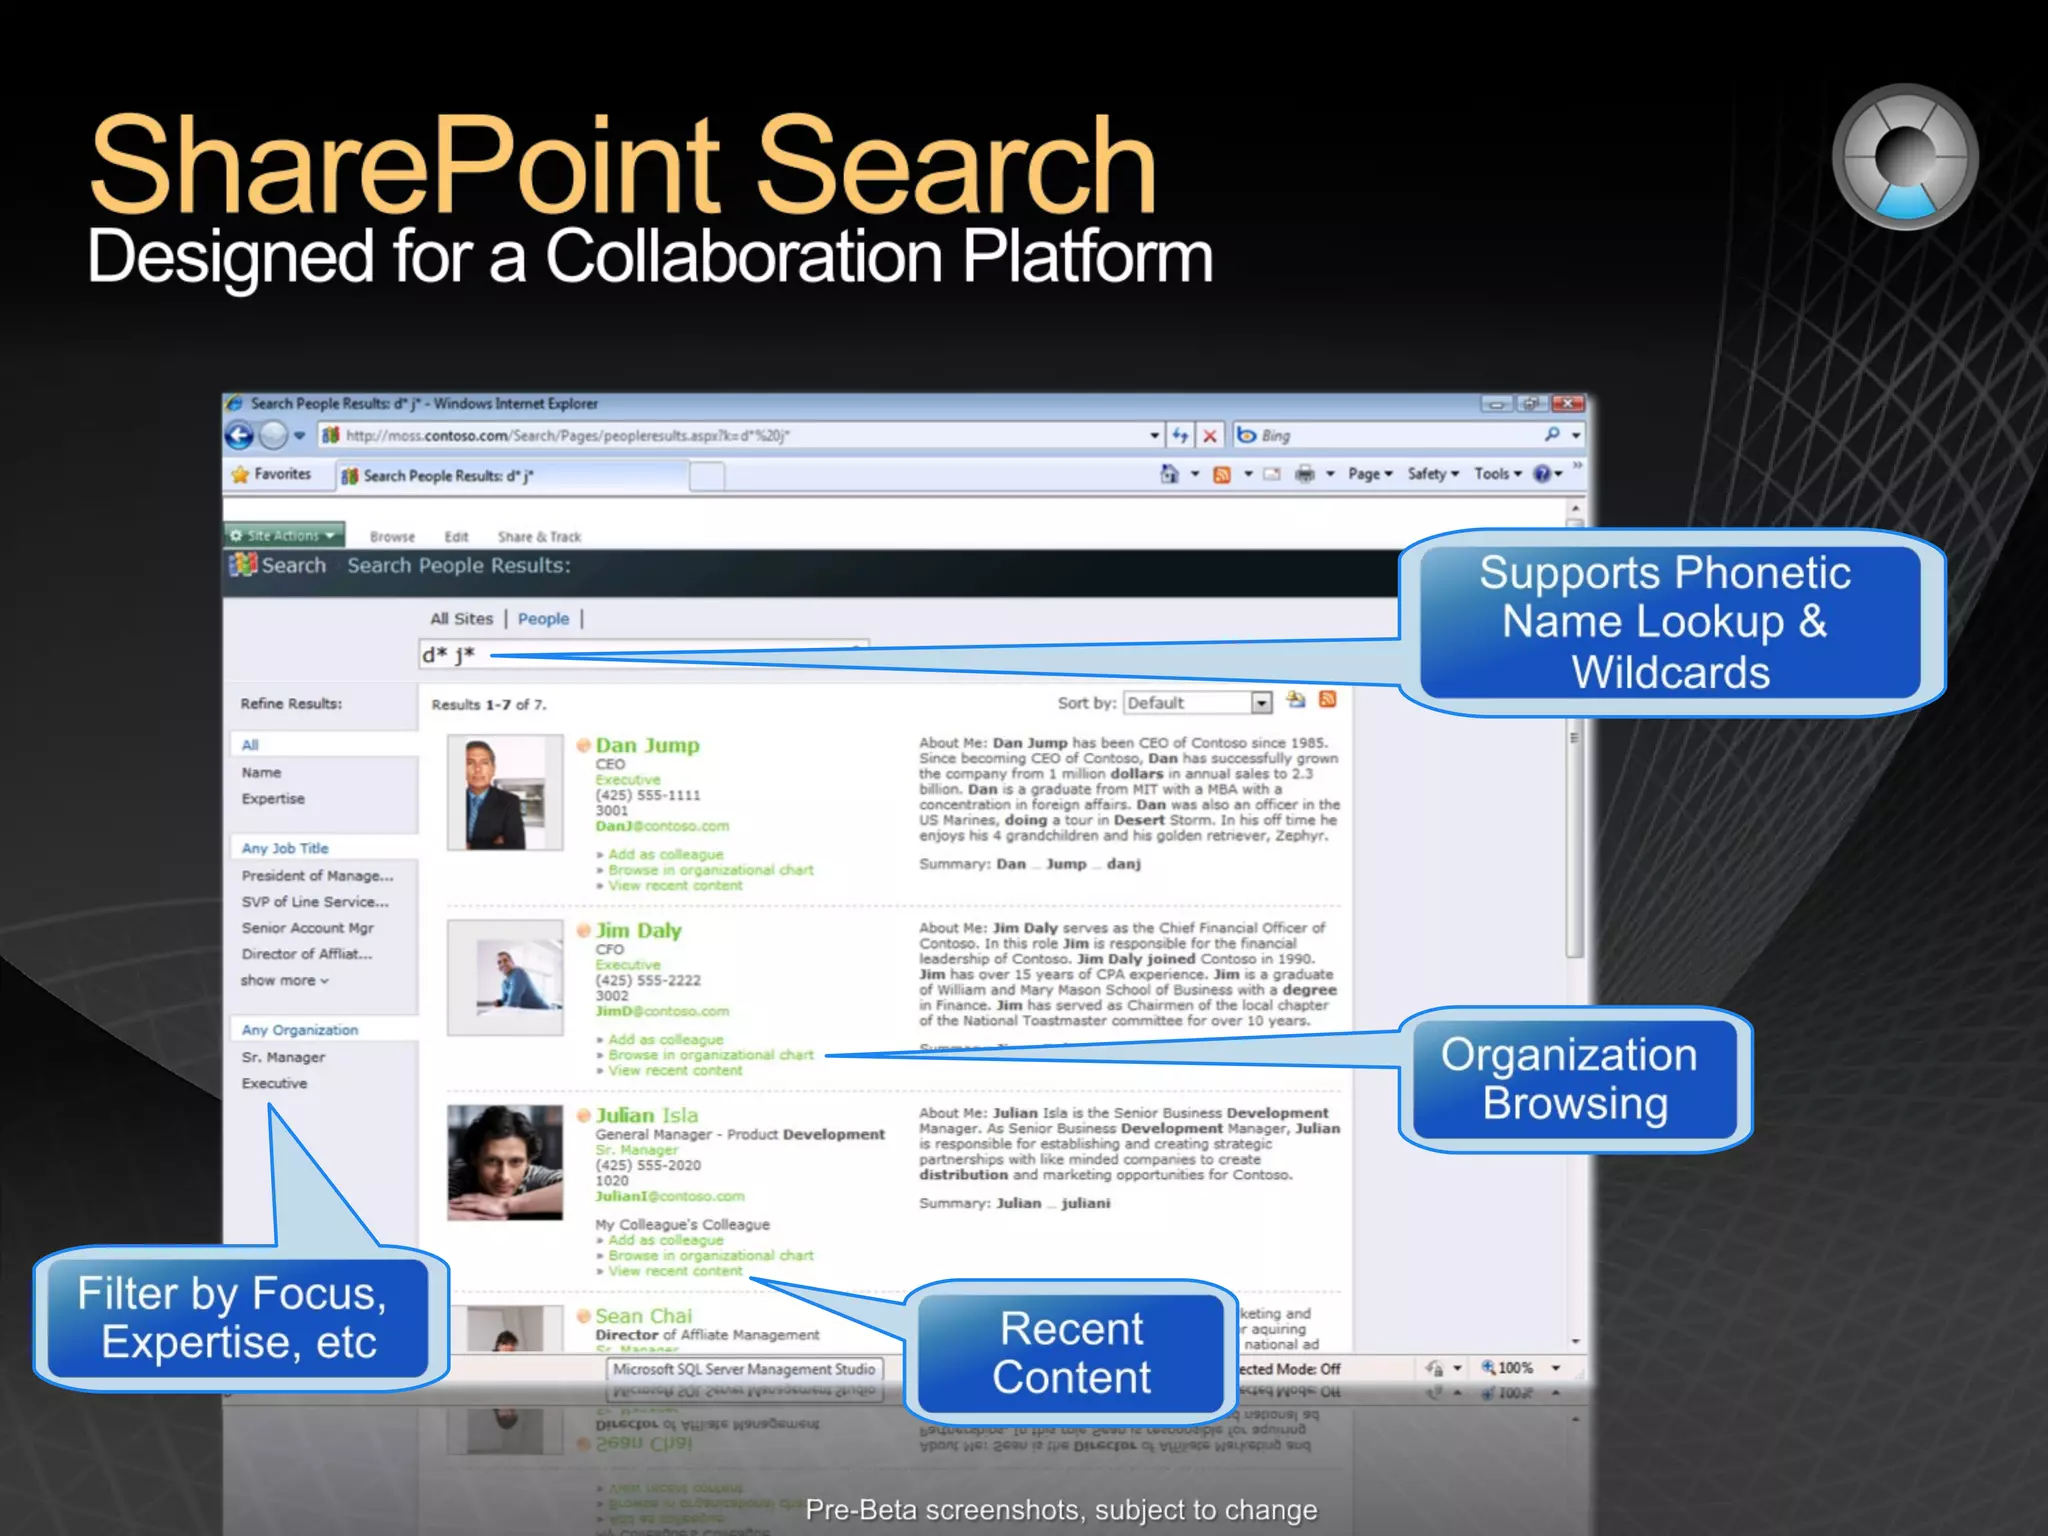Switch to the All Sites tab
2048x1536 pixels.
[461, 619]
